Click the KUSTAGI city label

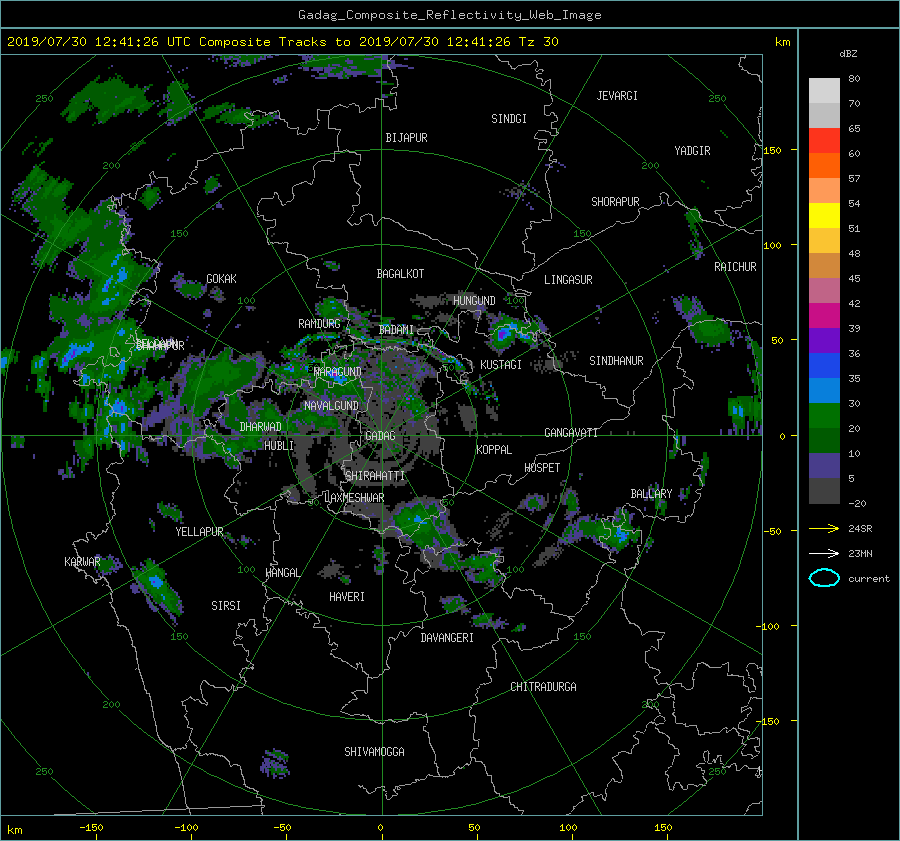tap(501, 365)
